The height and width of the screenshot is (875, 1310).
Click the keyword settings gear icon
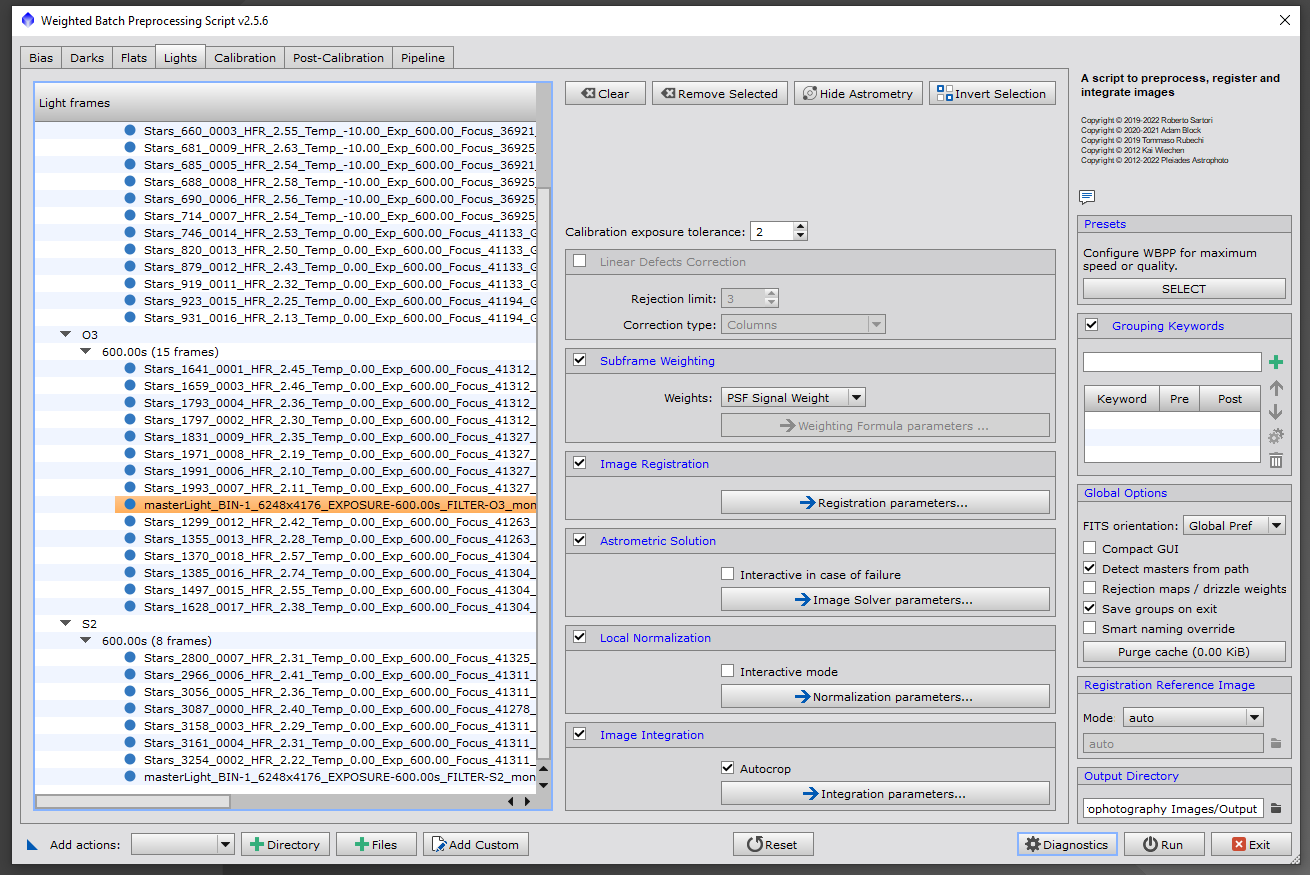coord(1275,436)
